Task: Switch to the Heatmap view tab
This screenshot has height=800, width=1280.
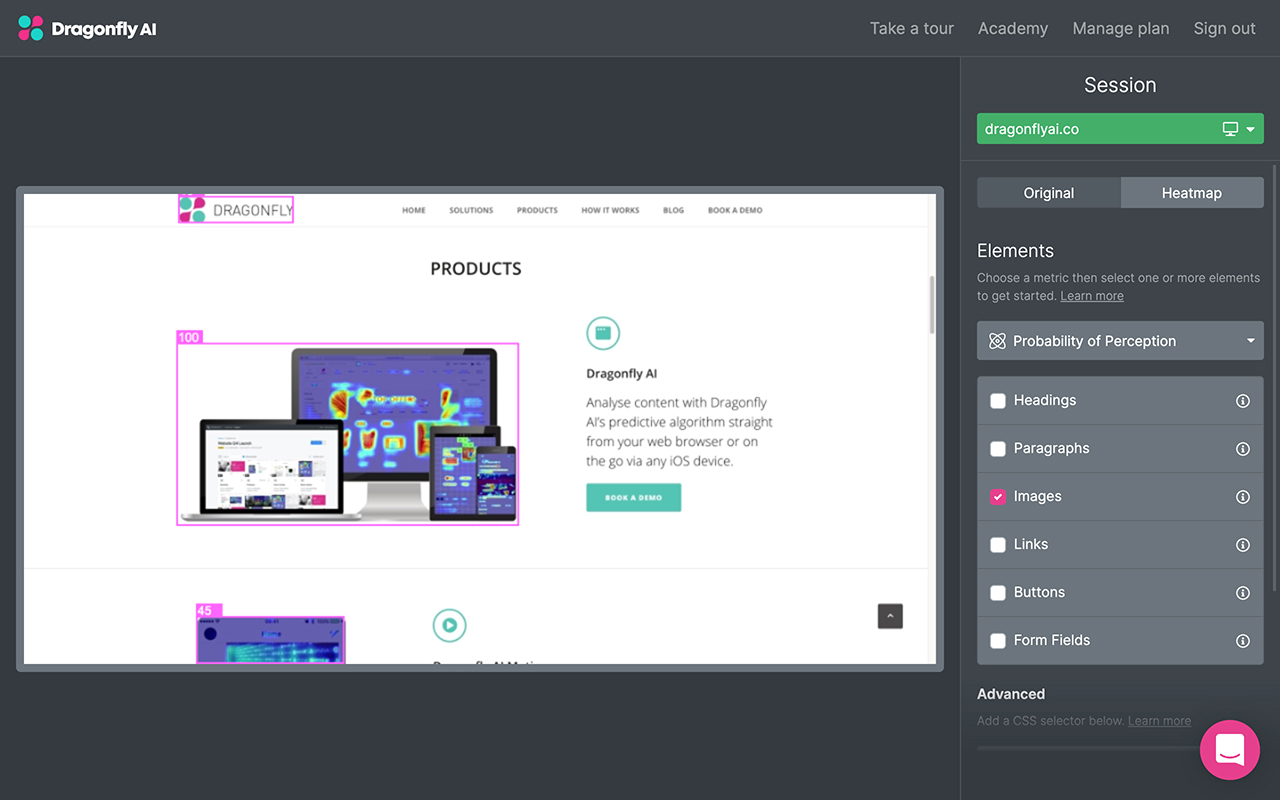Action: point(1192,193)
